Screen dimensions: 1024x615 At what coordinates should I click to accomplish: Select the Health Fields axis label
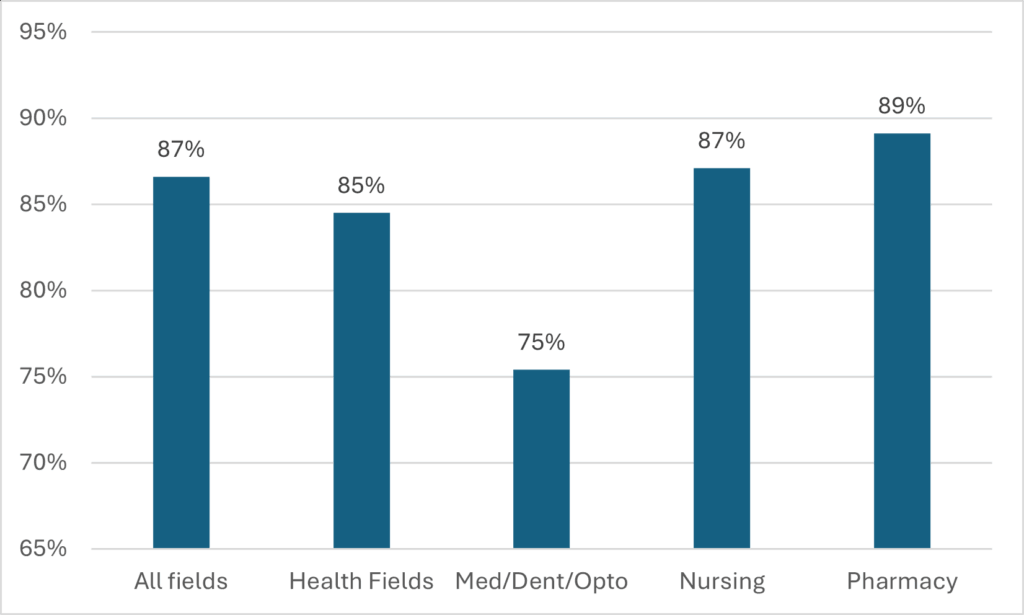tap(361, 581)
